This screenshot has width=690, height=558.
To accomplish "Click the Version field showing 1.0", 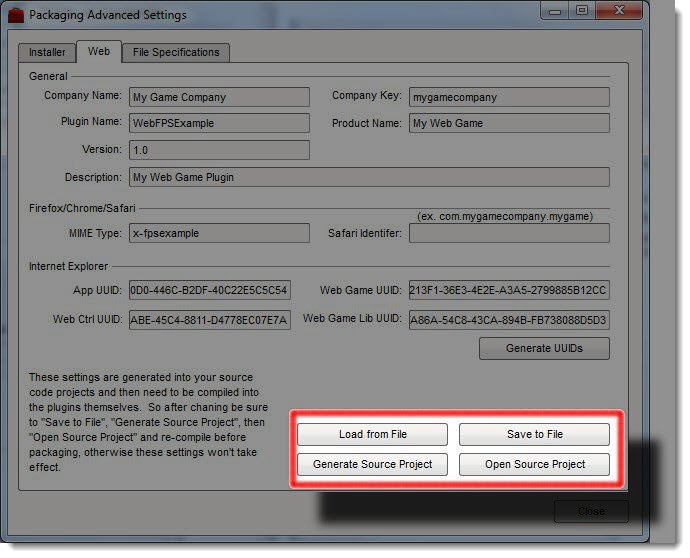I will [219, 150].
